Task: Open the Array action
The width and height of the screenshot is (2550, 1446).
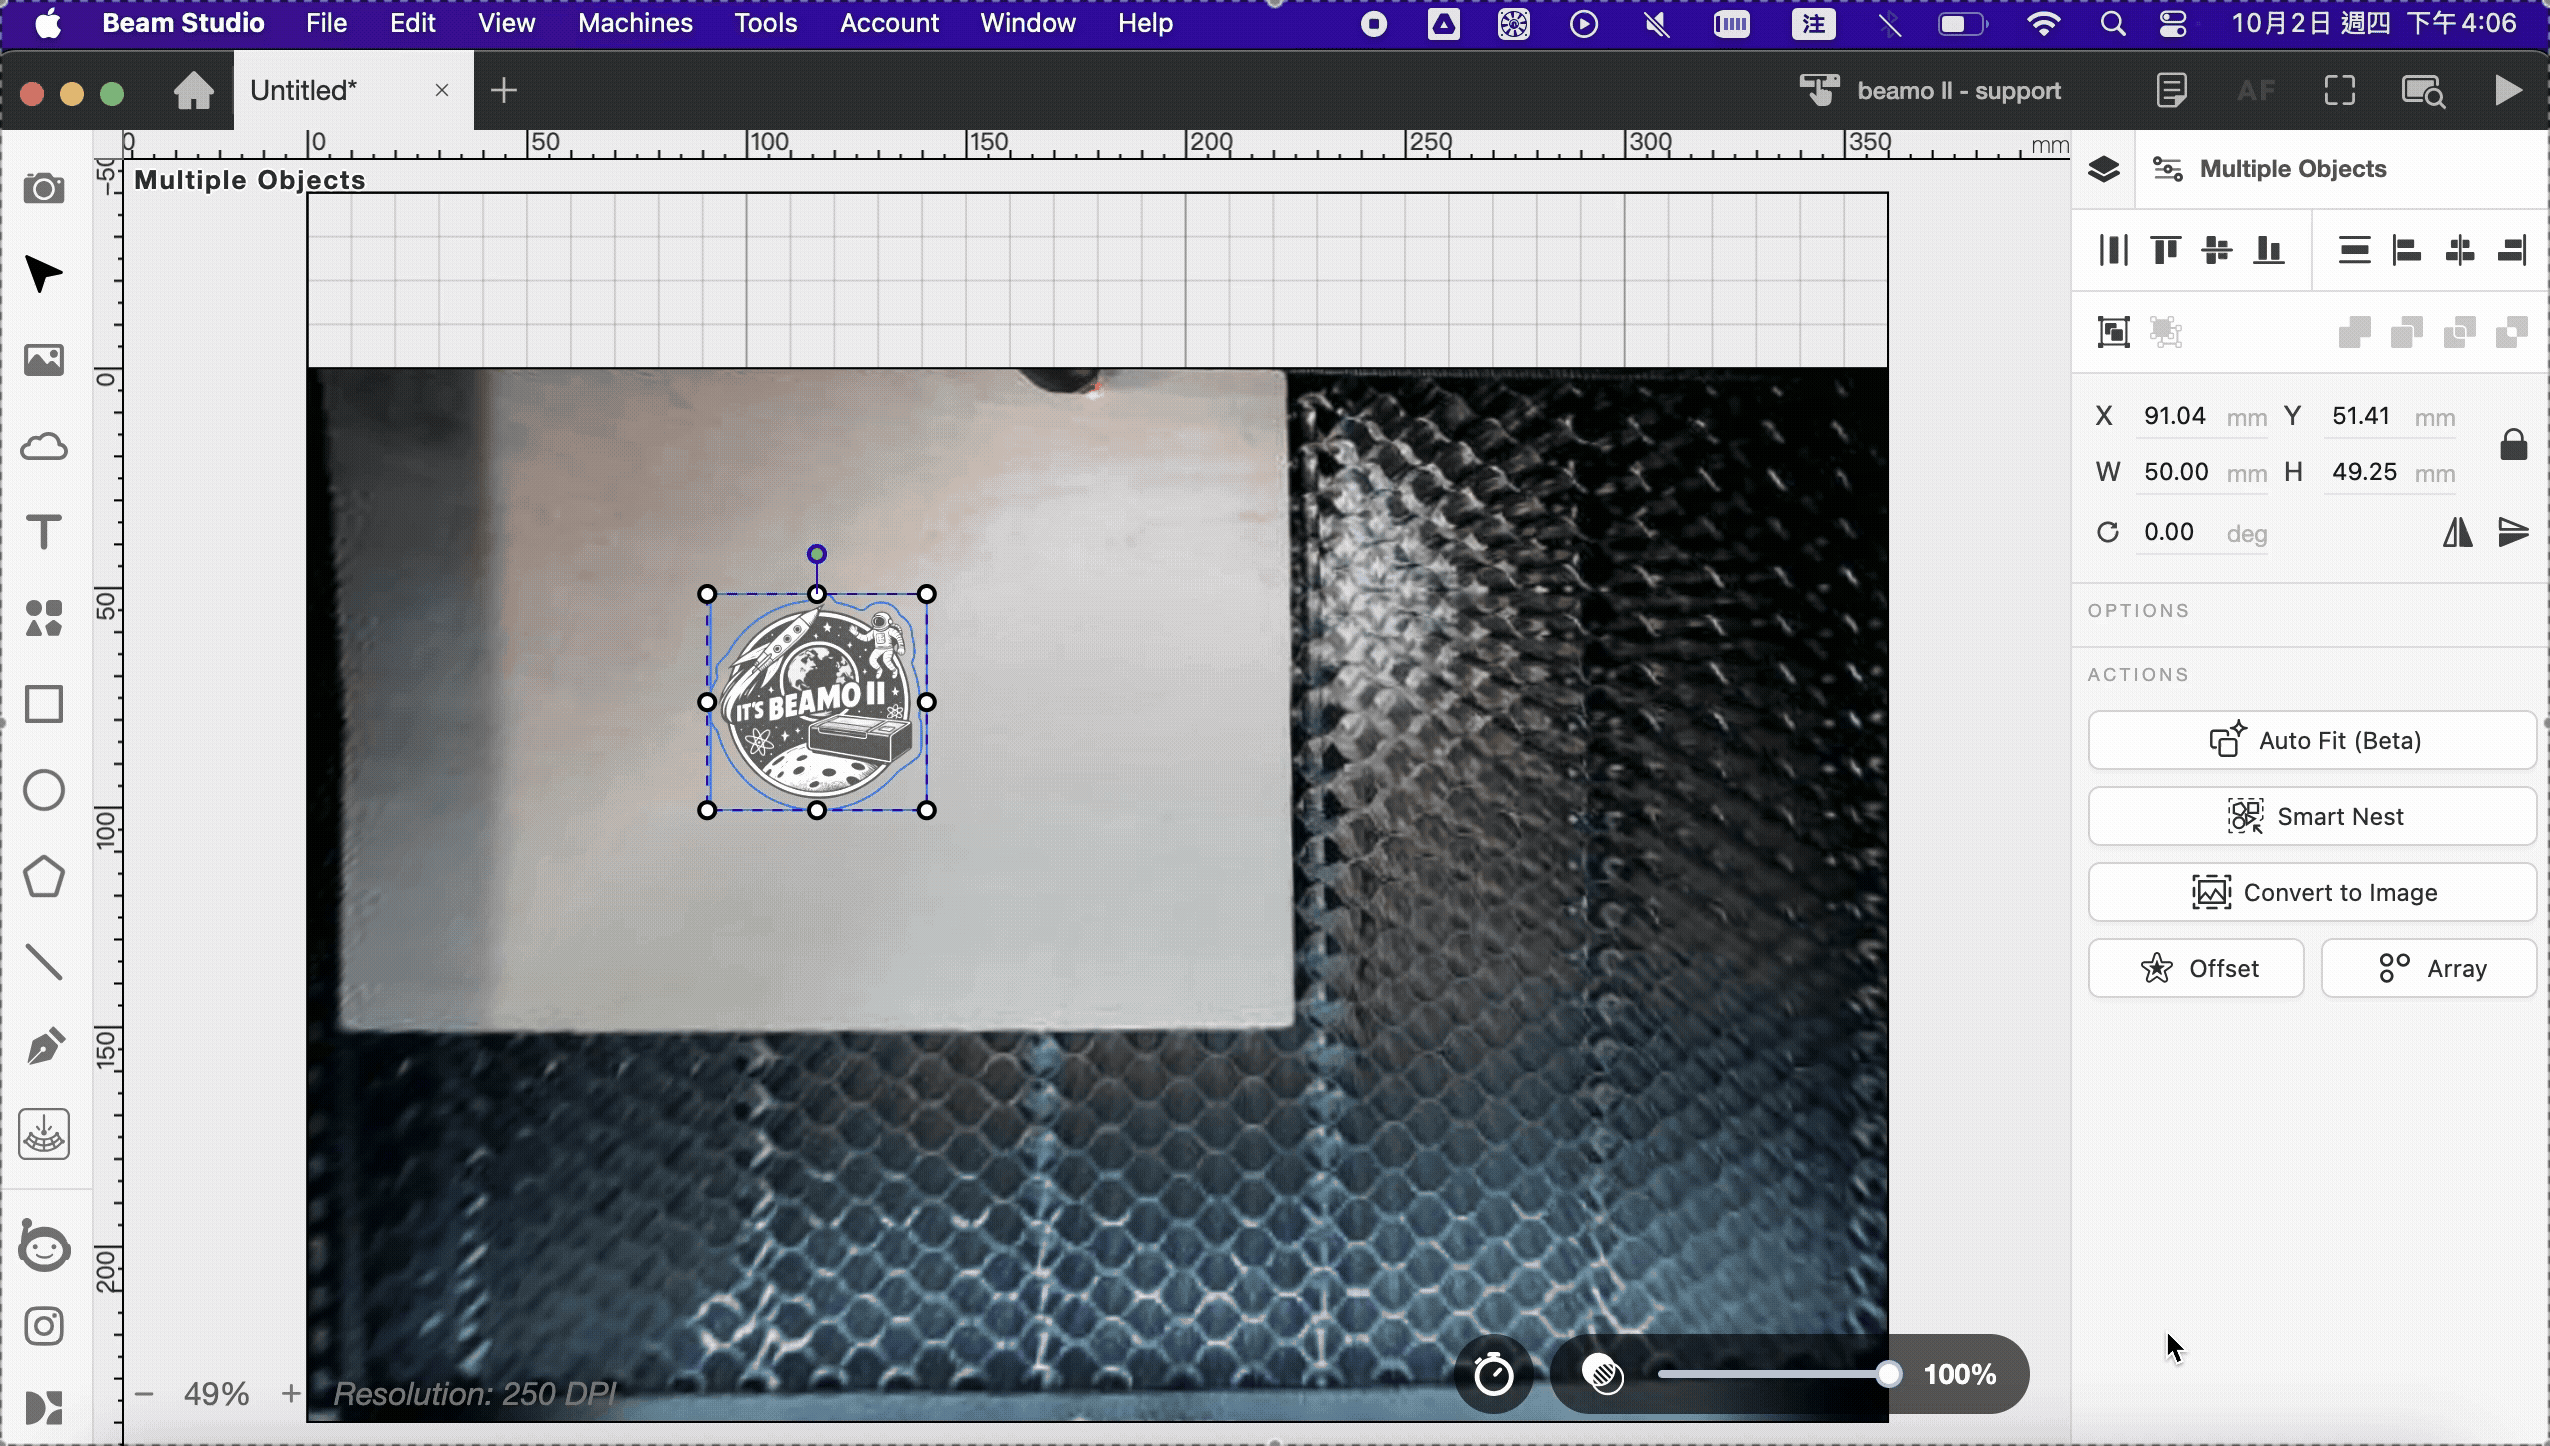Action: (2429, 969)
